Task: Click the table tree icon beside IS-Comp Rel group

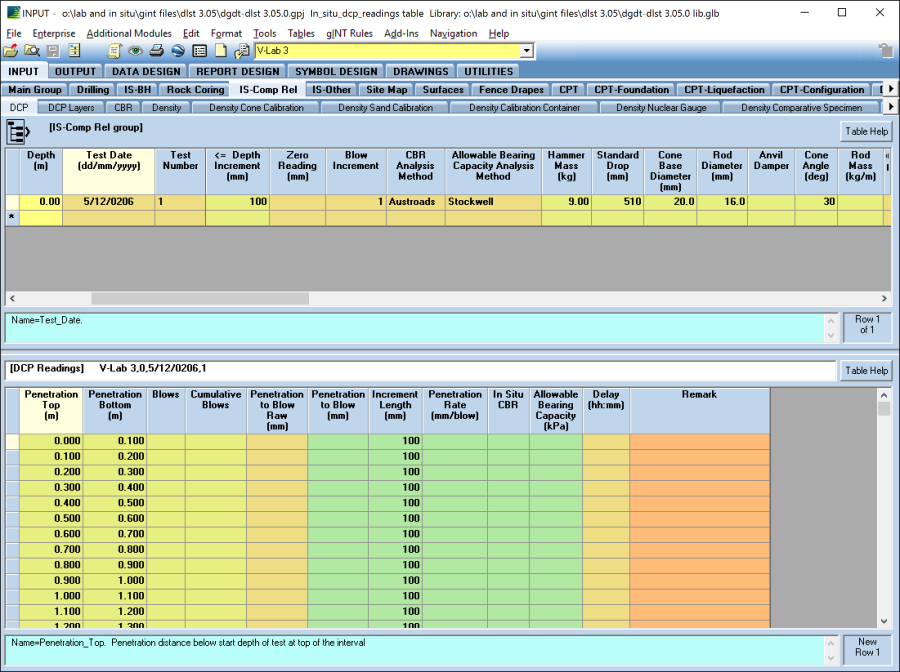Action: pyautogui.click(x=18, y=132)
